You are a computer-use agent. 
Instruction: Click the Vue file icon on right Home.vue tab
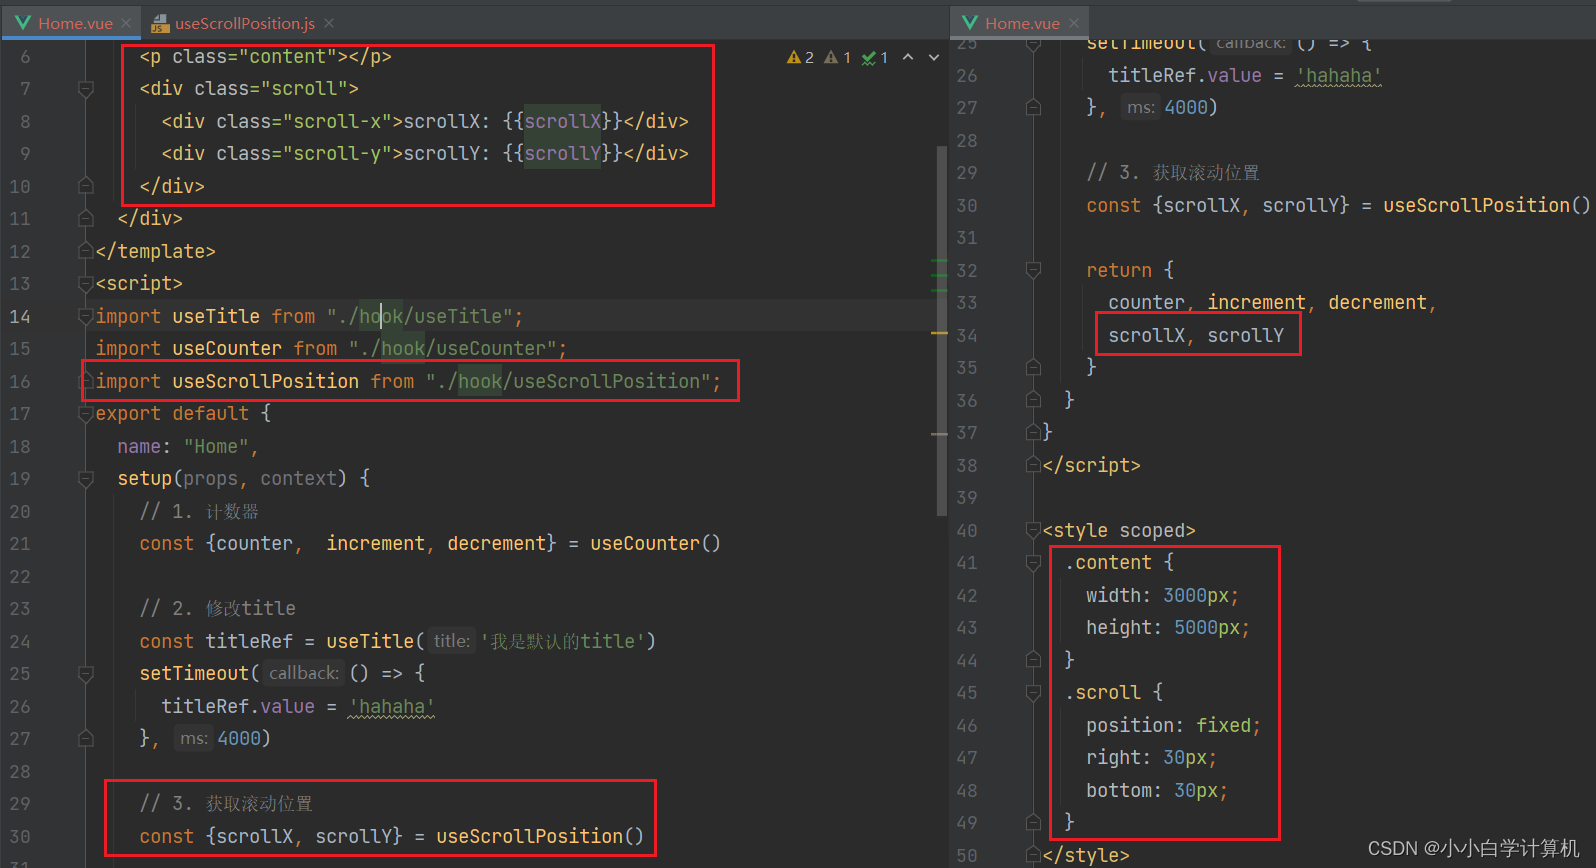(969, 23)
